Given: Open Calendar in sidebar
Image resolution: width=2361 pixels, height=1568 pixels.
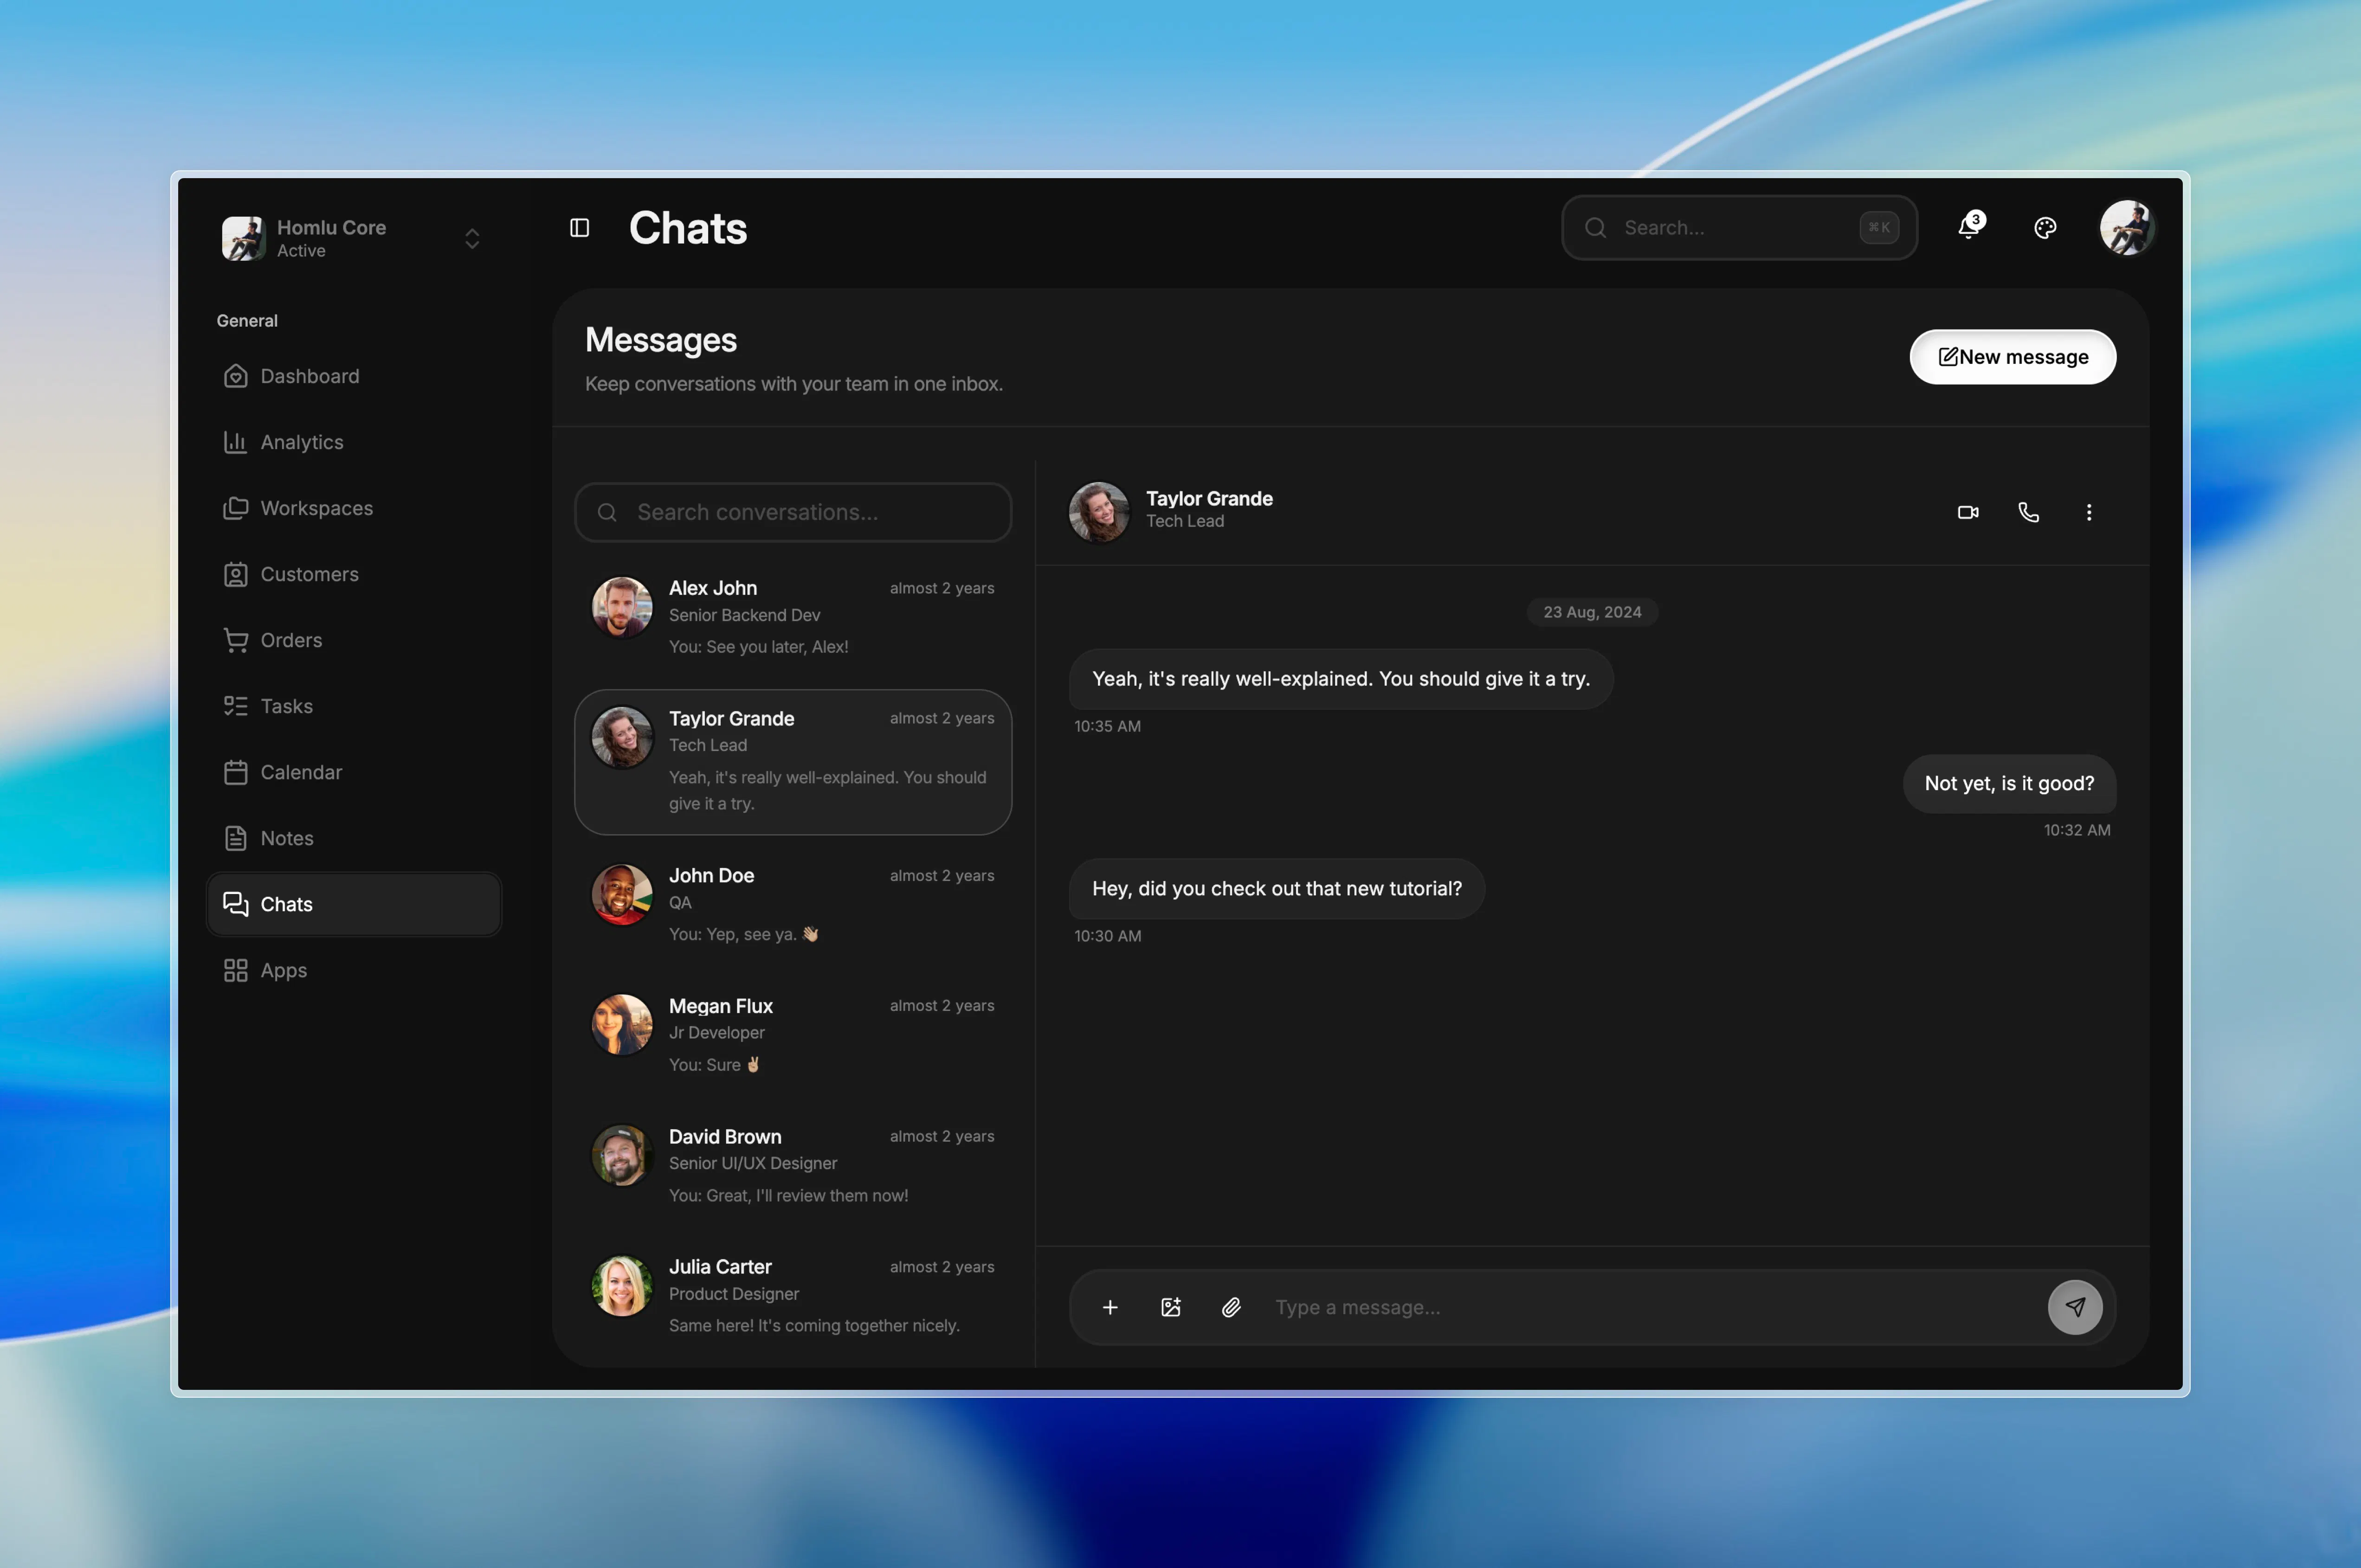Looking at the screenshot, I should [x=354, y=772].
